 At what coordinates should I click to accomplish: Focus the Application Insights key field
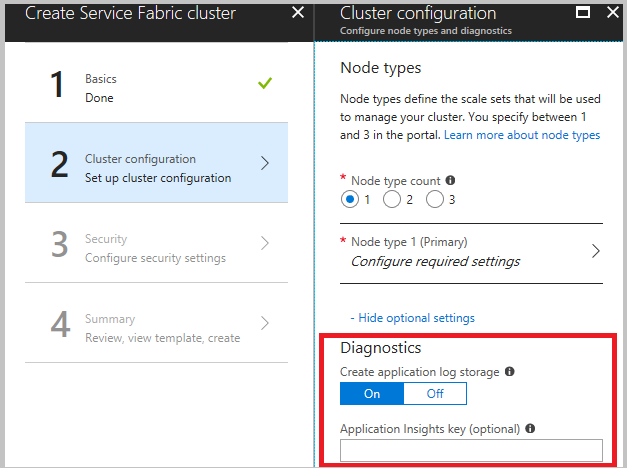pyautogui.click(x=471, y=451)
